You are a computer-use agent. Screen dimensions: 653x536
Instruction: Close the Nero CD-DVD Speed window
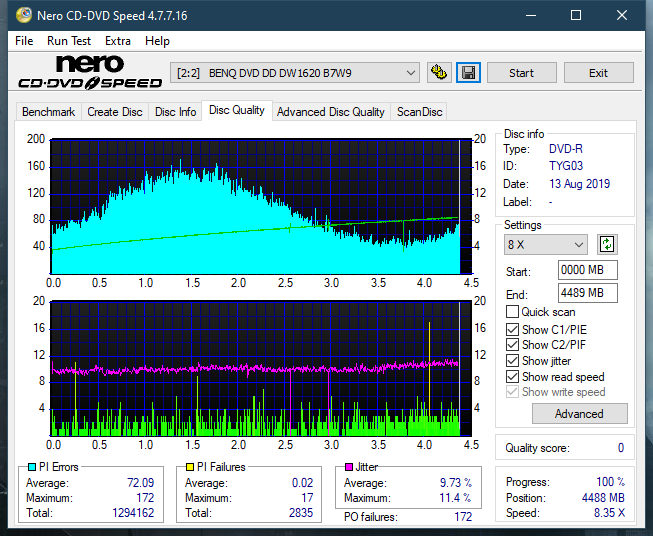pyautogui.click(x=622, y=15)
